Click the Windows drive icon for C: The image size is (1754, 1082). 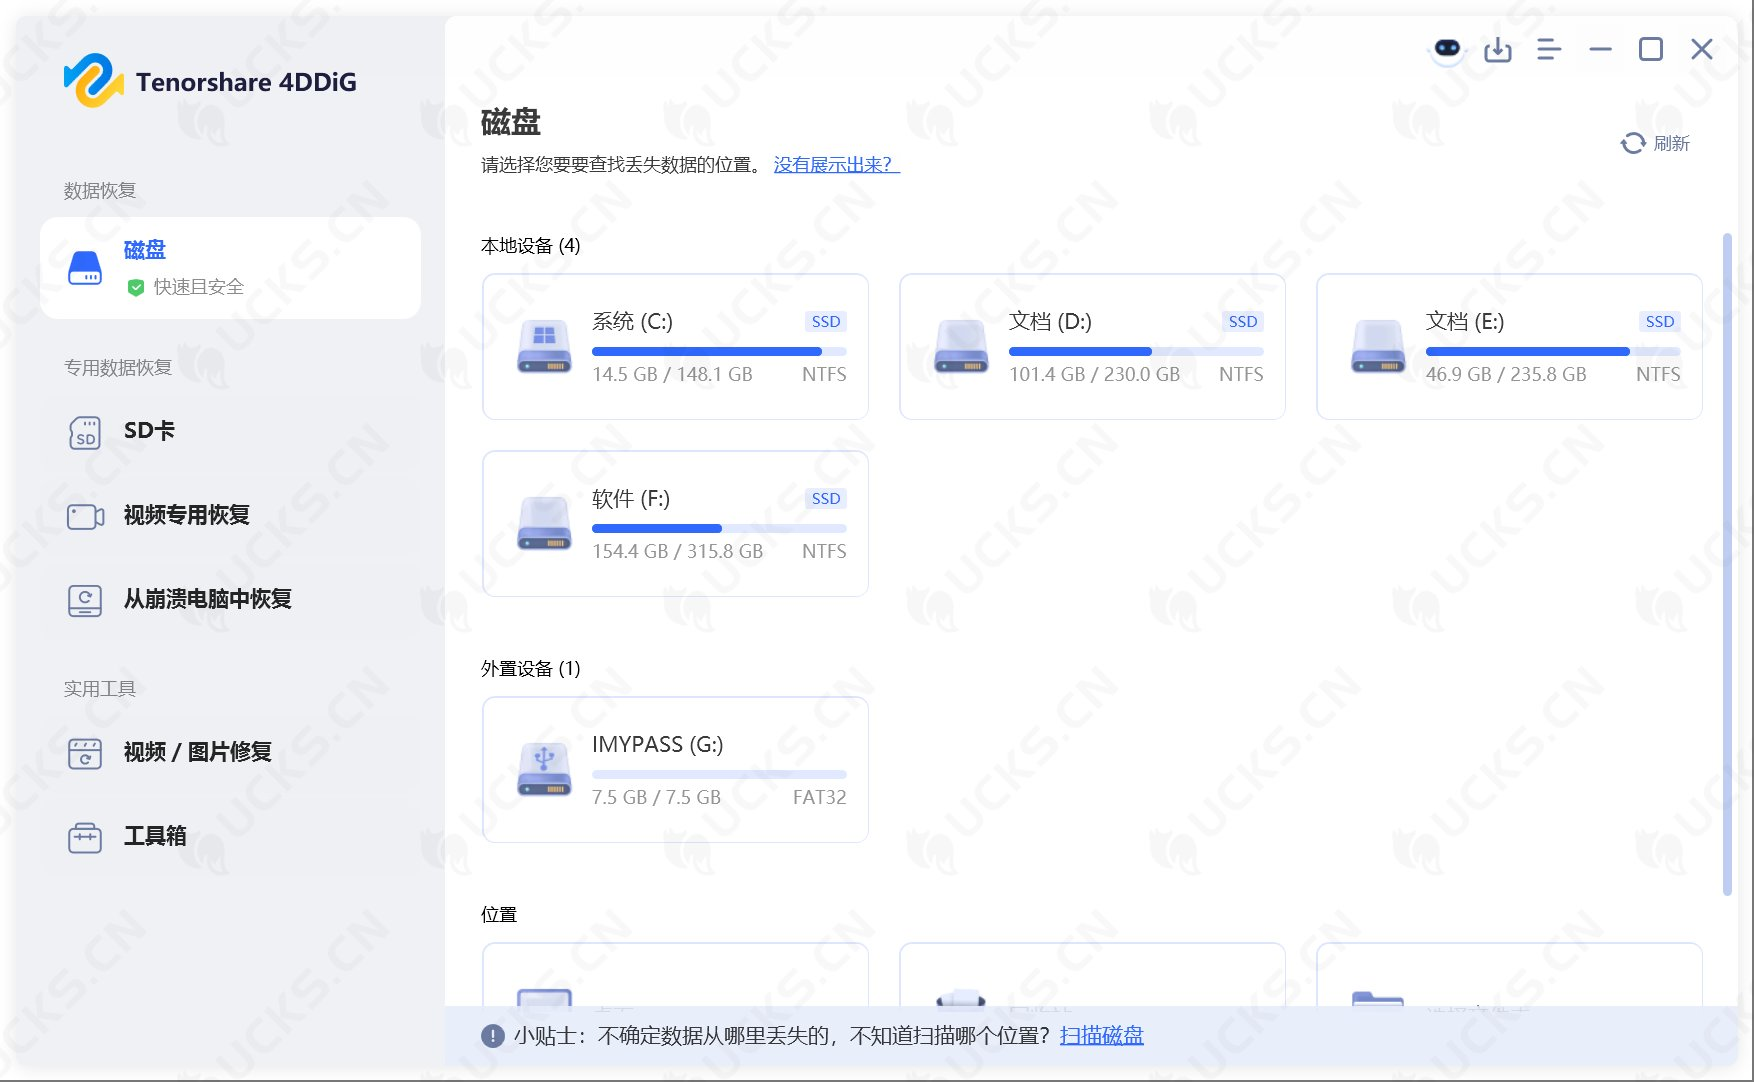(544, 347)
